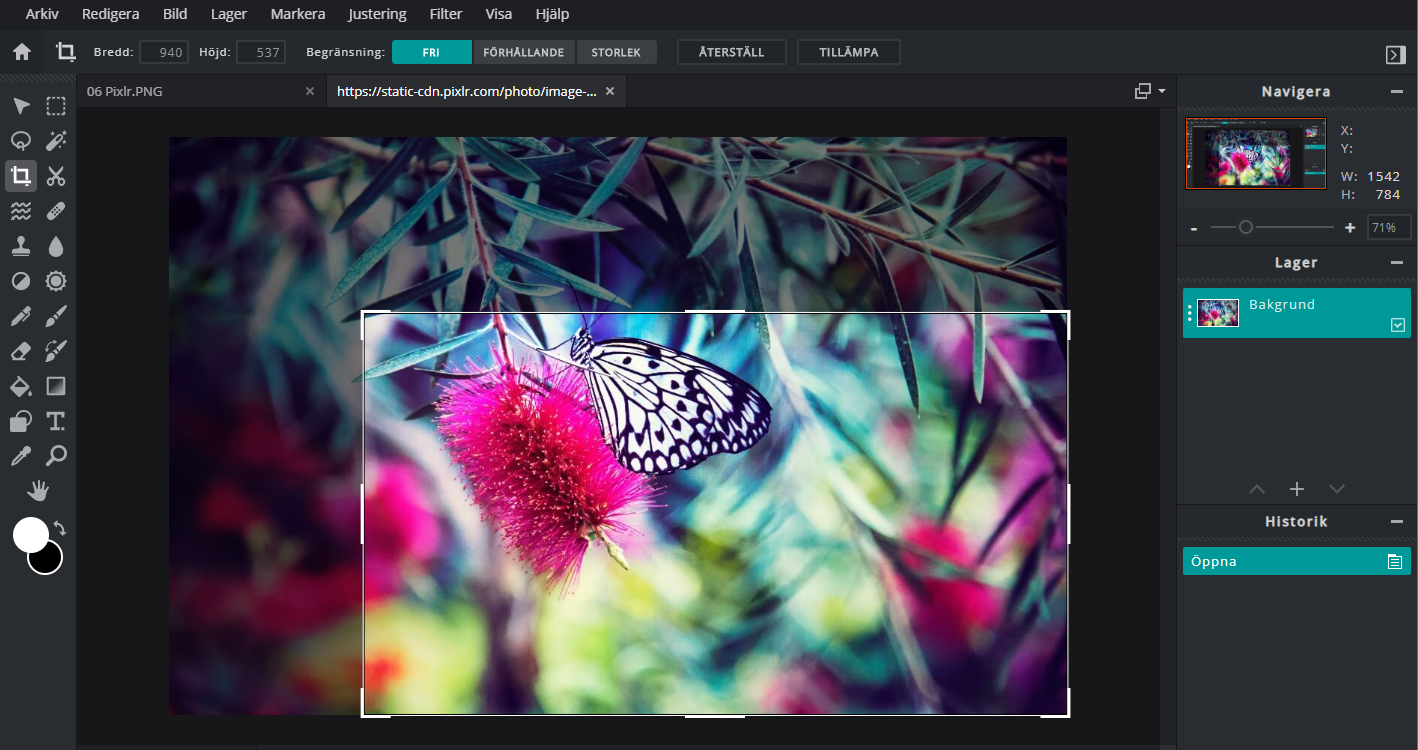Collapse the Navigera panel
This screenshot has width=1418, height=750.
pyautogui.click(x=1396, y=91)
